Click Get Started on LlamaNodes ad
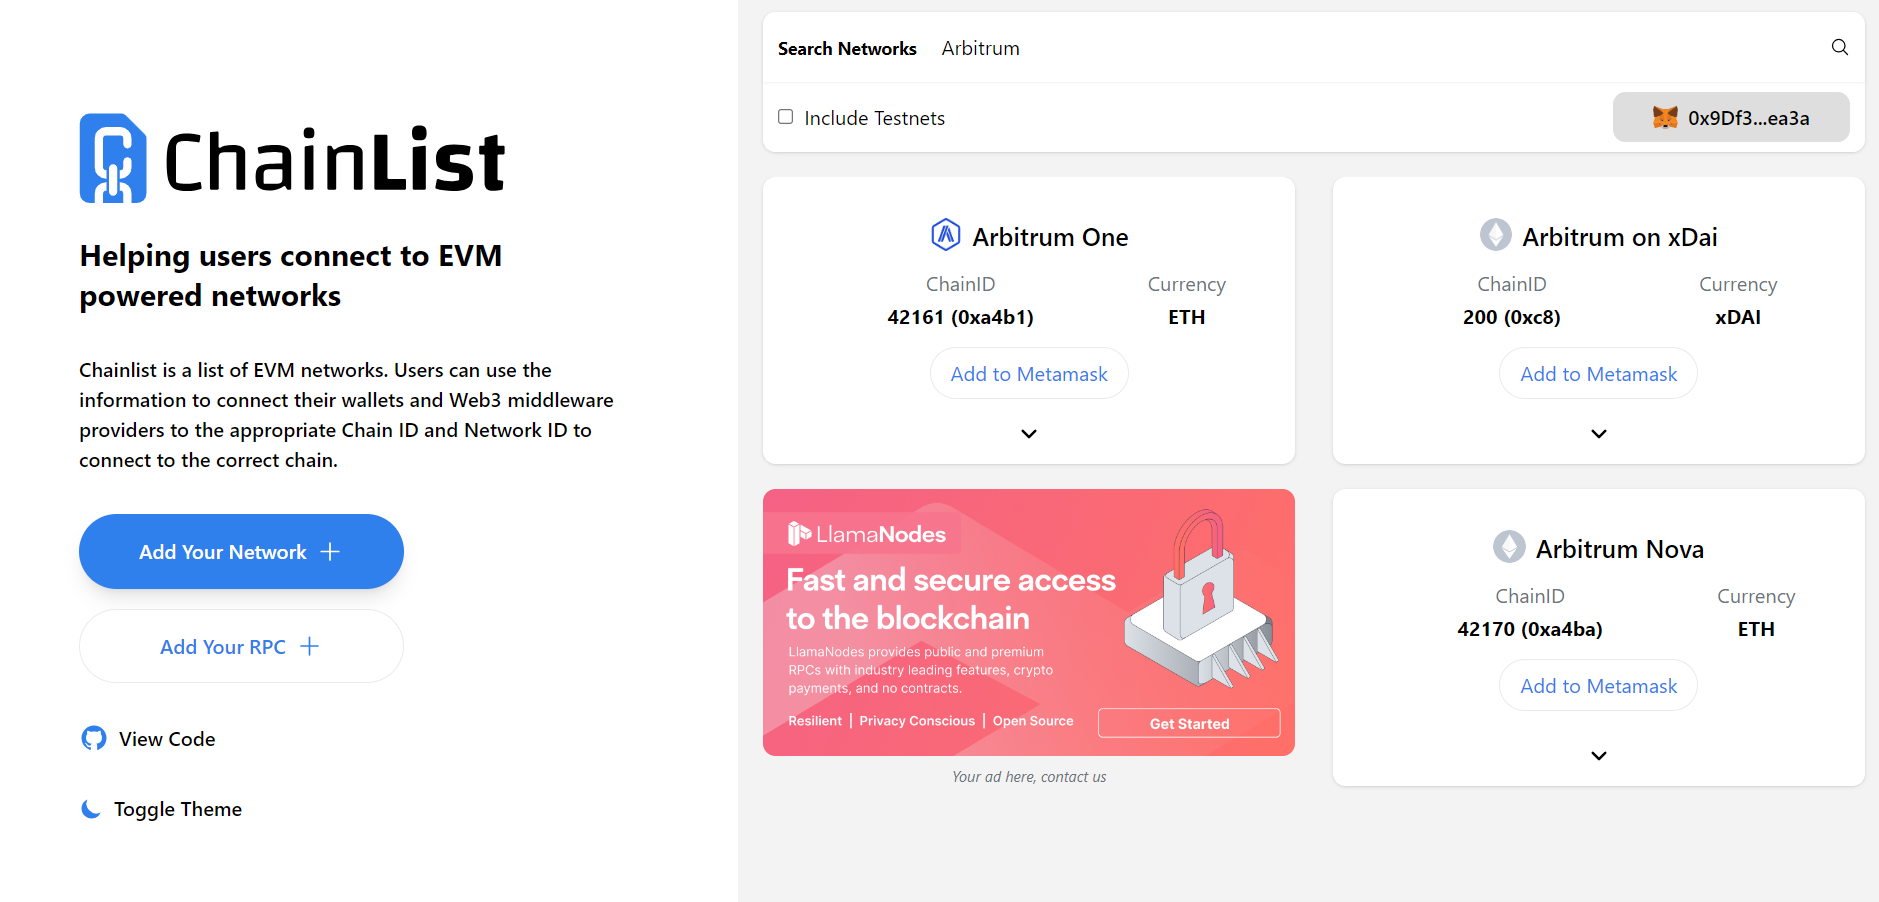 1188,723
